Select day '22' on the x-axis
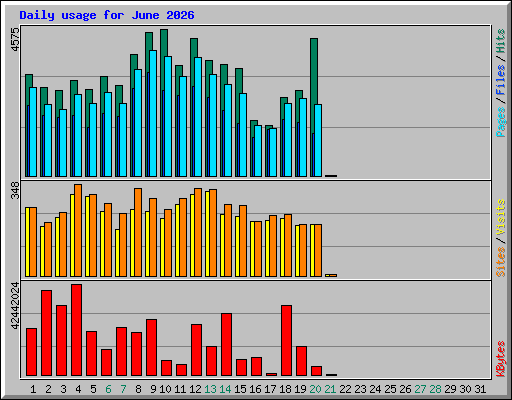The image size is (512, 400). [x=345, y=389]
